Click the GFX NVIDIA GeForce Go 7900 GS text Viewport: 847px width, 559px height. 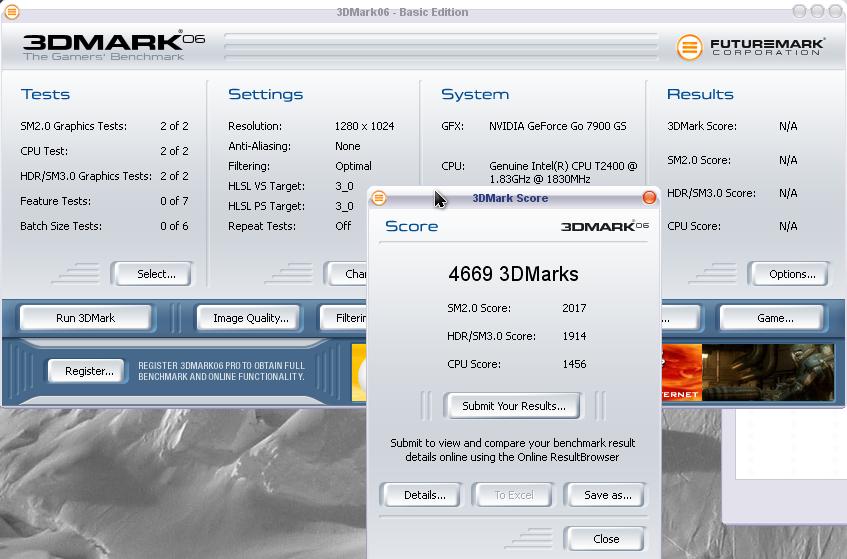557,126
